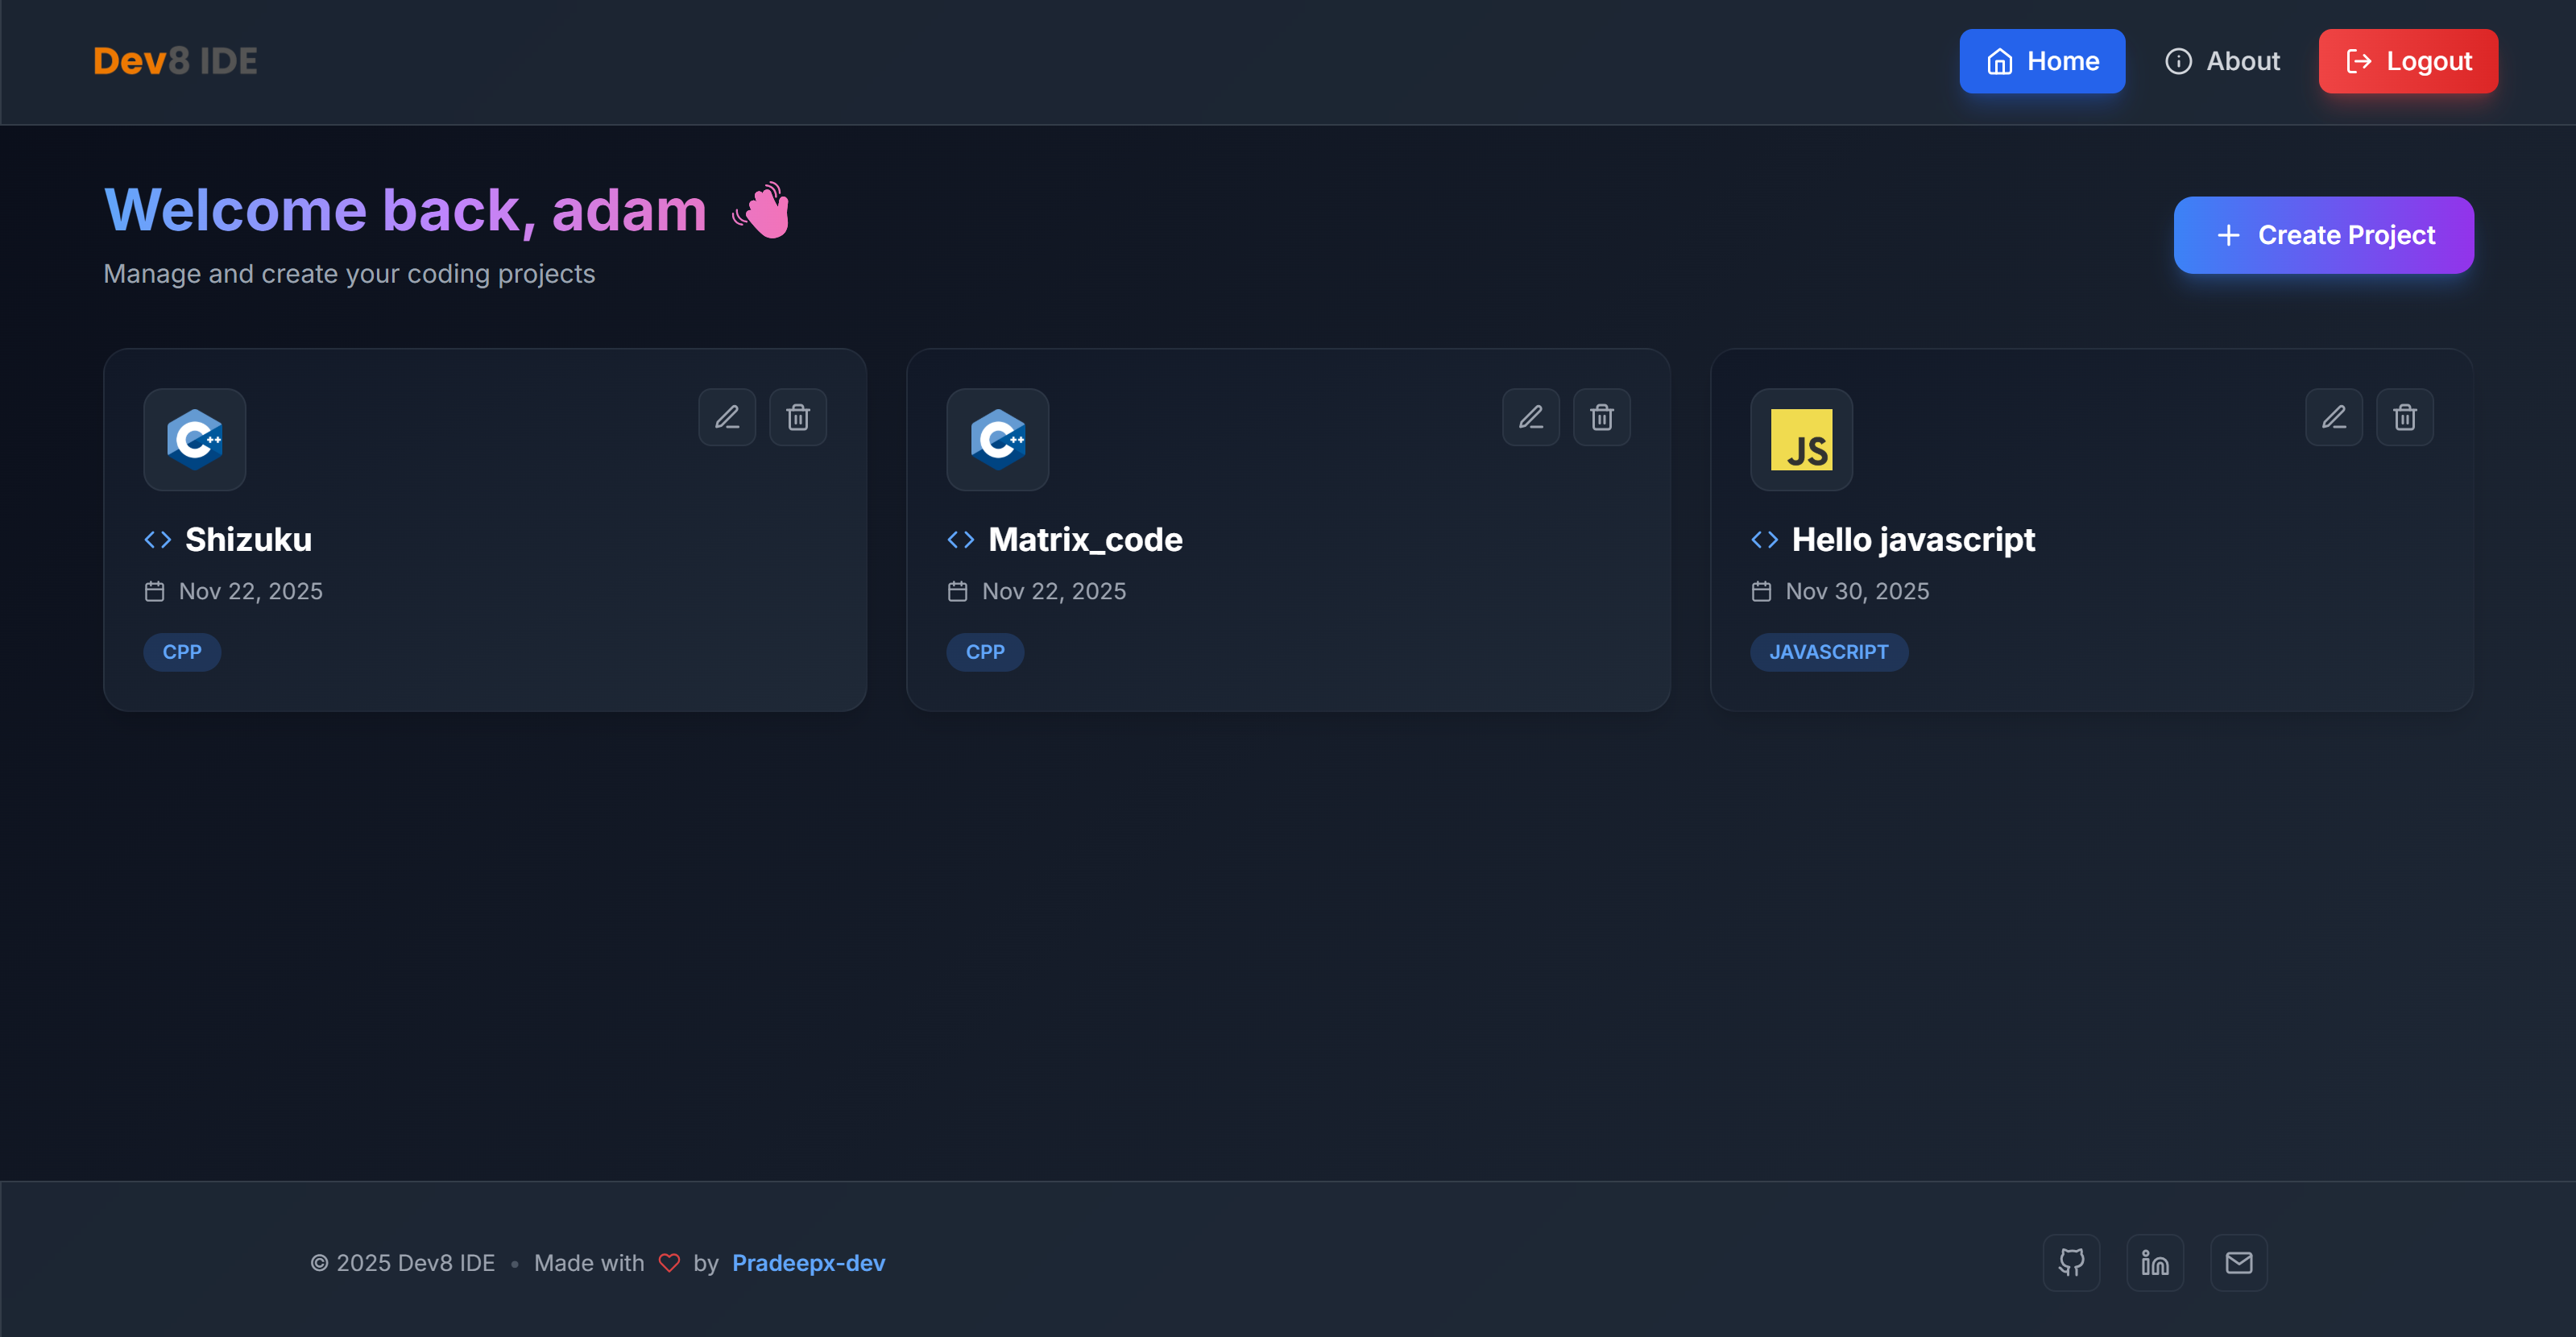Select the C++ logo icon on Shizuku card
This screenshot has width=2576, height=1337.
click(194, 440)
